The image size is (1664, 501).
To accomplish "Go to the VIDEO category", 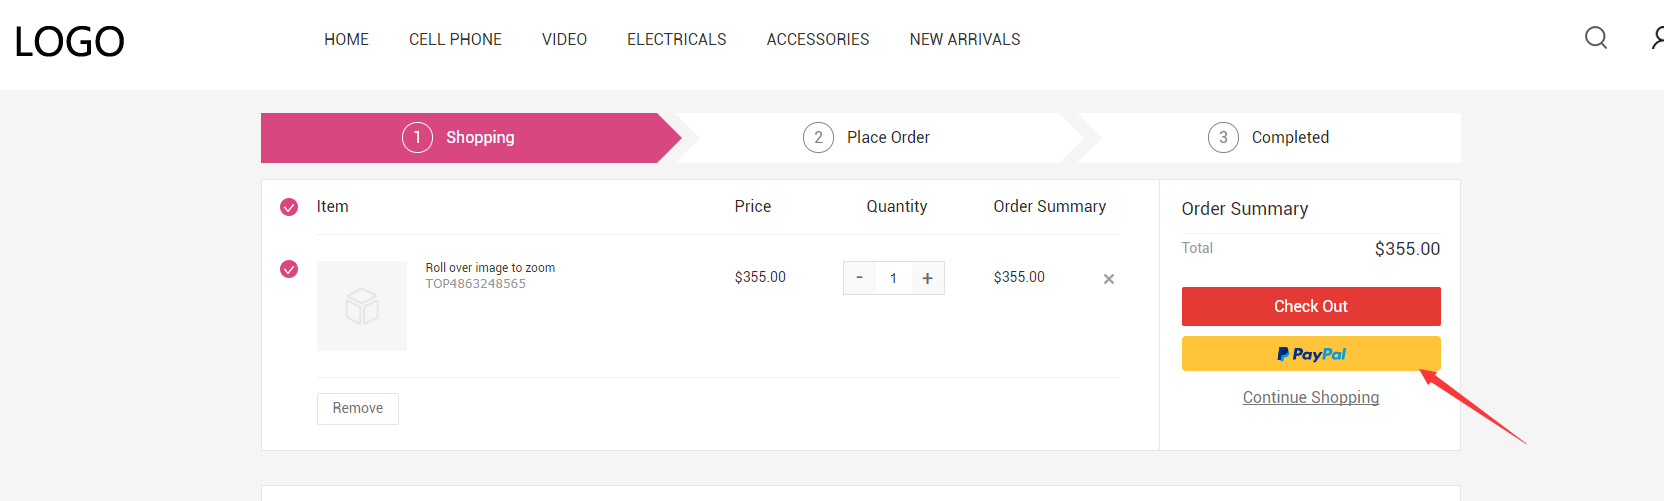I will click(x=564, y=39).
